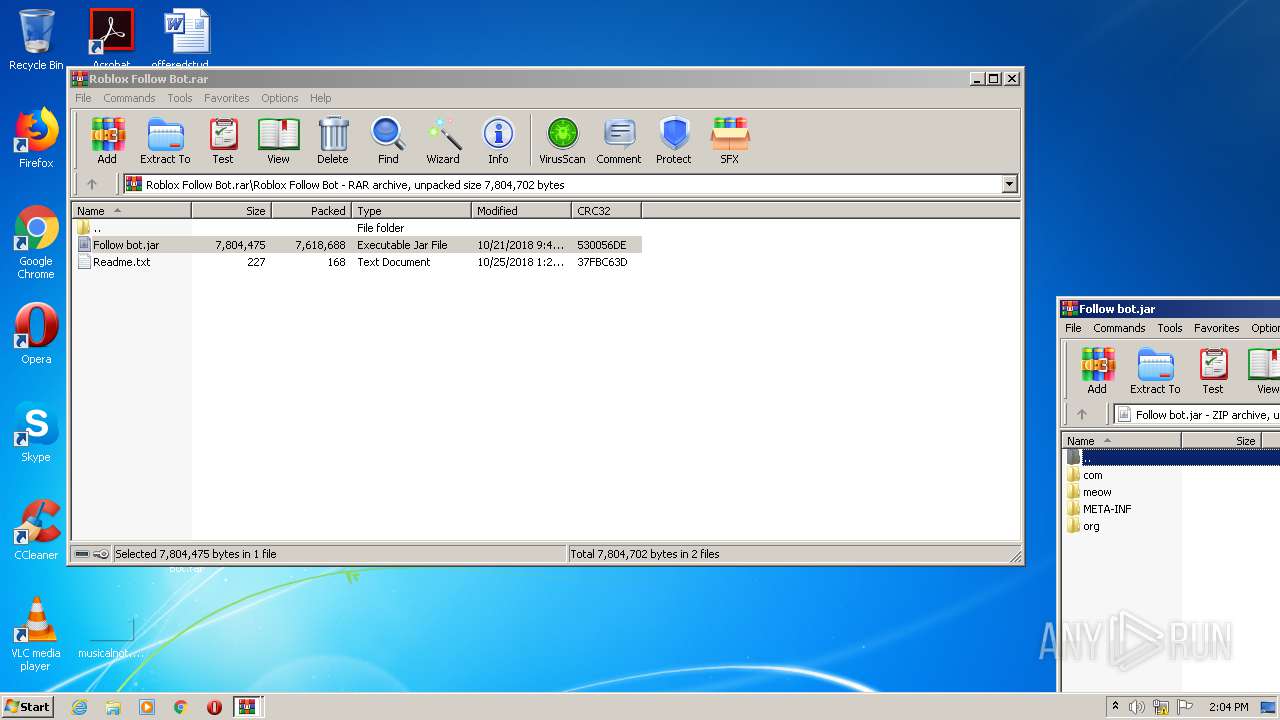Select the Follow bot.jar file row
This screenshot has height=720, width=1280.
pos(357,245)
